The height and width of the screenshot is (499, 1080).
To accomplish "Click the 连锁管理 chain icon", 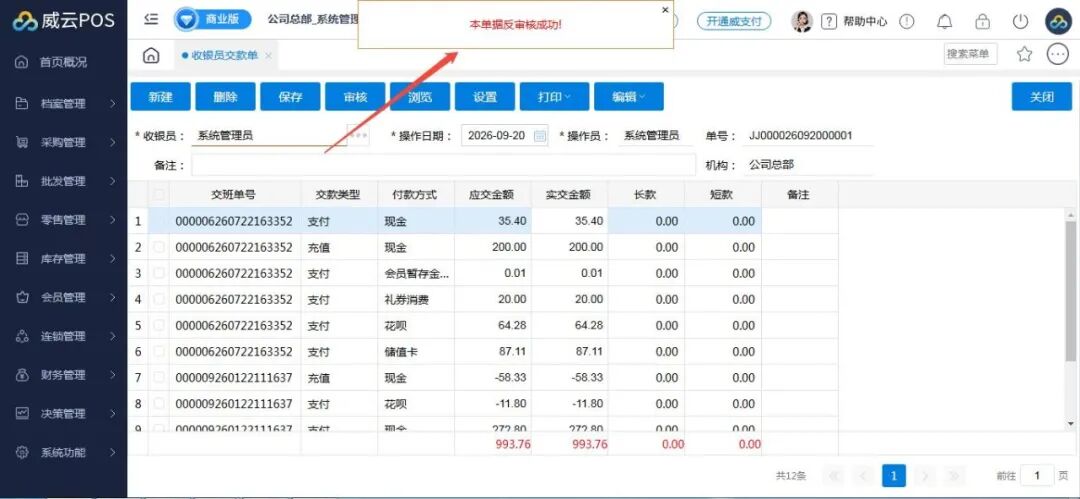I will (22, 336).
